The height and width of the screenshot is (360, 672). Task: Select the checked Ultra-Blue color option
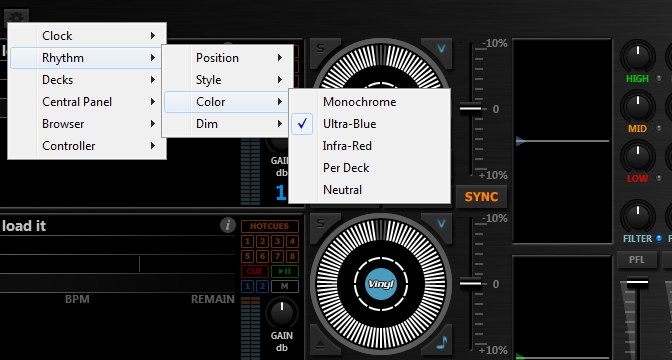pos(369,124)
